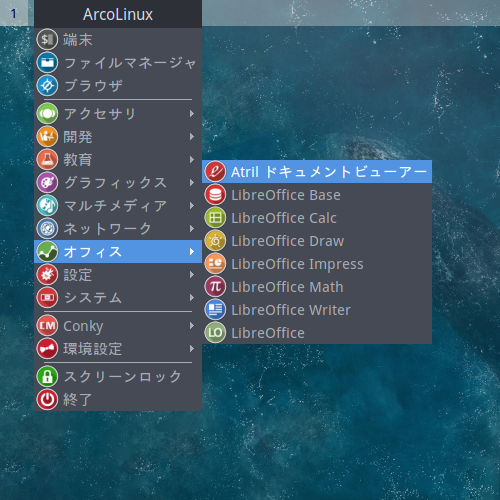
Task: Select workspace 1 in the top bar
Action: (14, 13)
